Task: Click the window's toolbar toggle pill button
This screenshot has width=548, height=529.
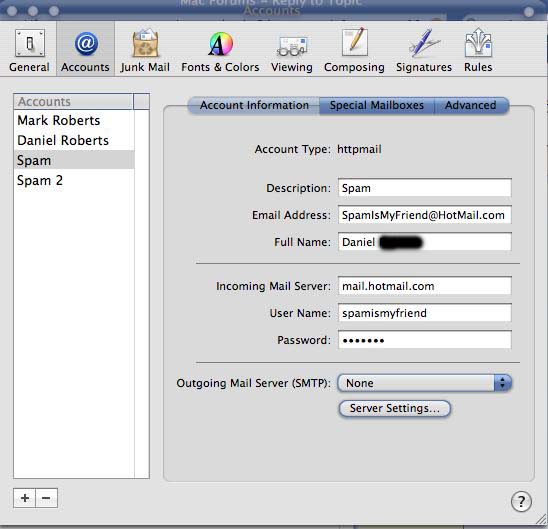Action: [529, 11]
